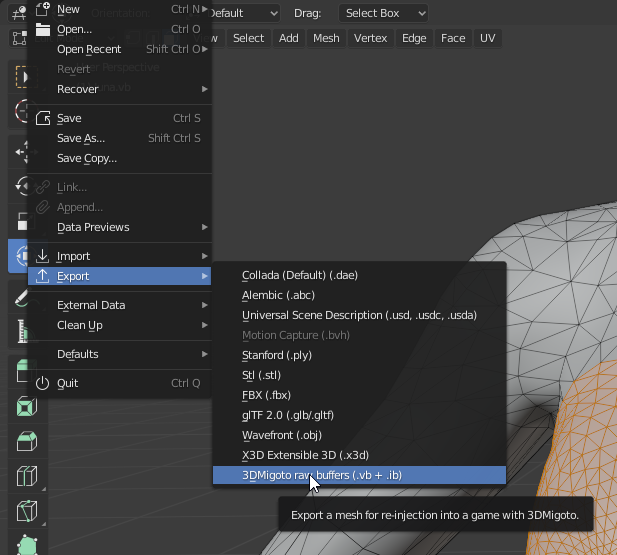Image resolution: width=617 pixels, height=555 pixels.
Task: Expand the Clean Up submenu
Action: [x=119, y=325]
